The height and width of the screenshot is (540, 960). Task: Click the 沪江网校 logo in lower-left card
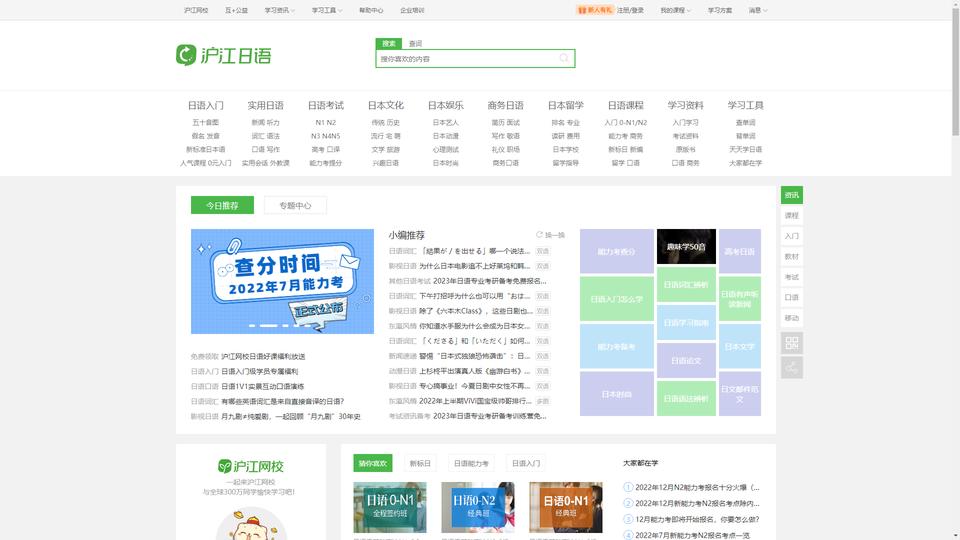point(250,466)
